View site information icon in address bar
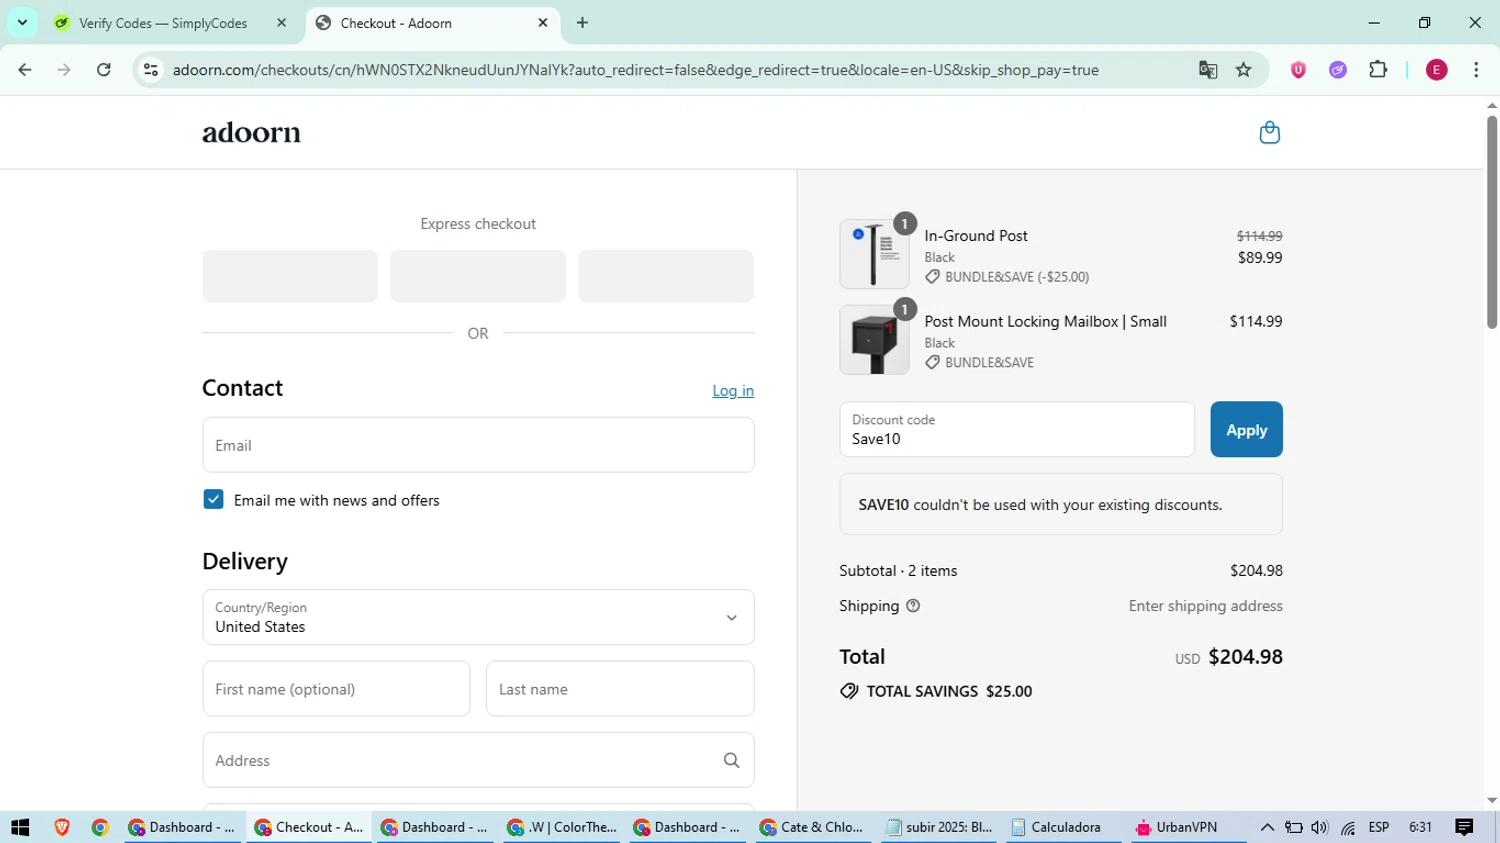Viewport: 1500px width, 843px height. [151, 70]
